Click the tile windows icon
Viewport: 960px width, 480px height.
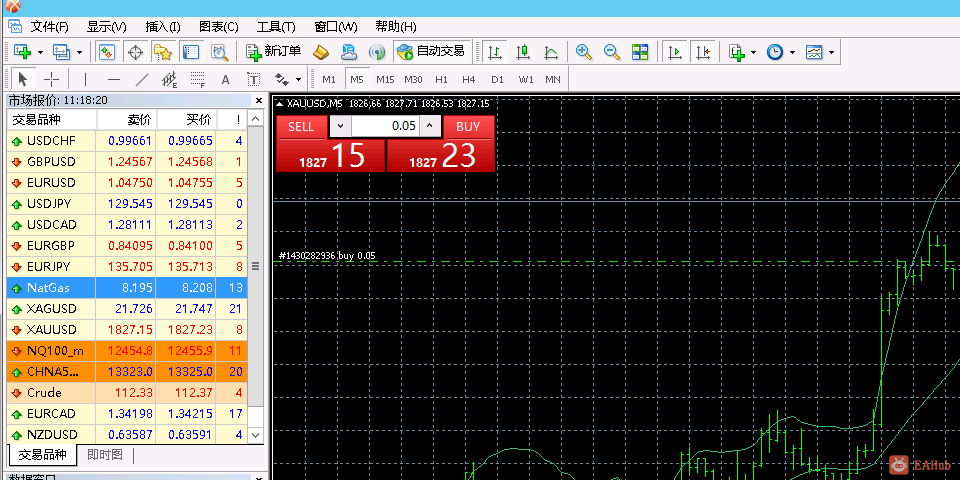click(x=640, y=51)
